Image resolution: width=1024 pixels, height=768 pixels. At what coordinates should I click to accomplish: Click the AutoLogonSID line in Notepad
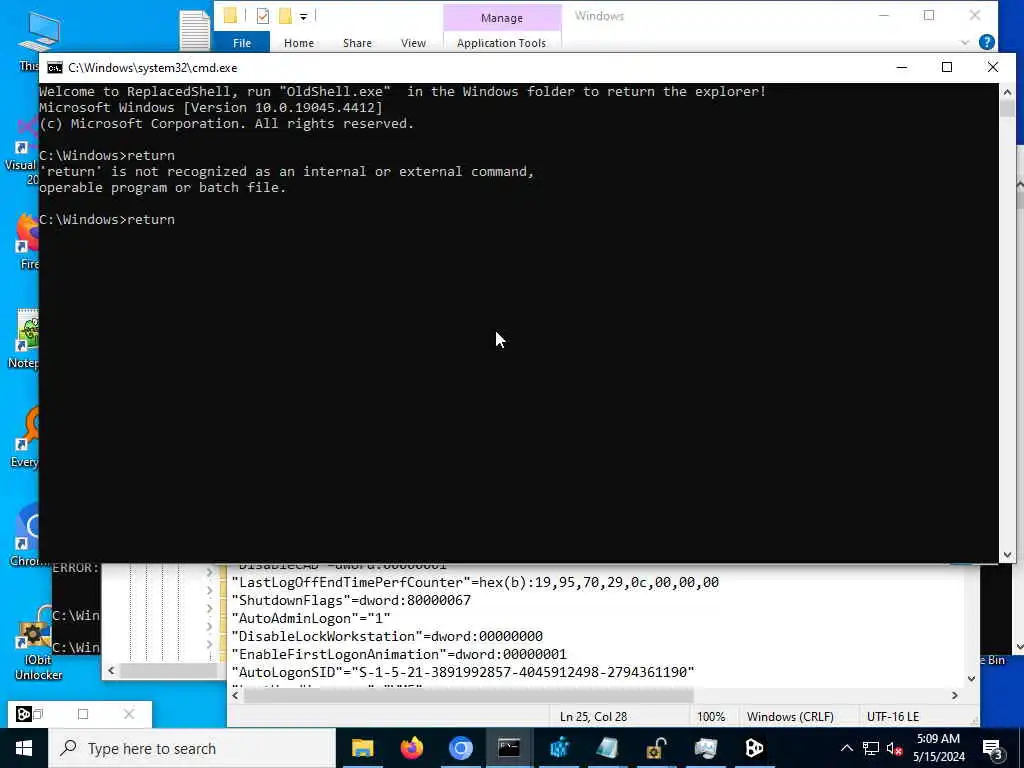tap(462, 672)
